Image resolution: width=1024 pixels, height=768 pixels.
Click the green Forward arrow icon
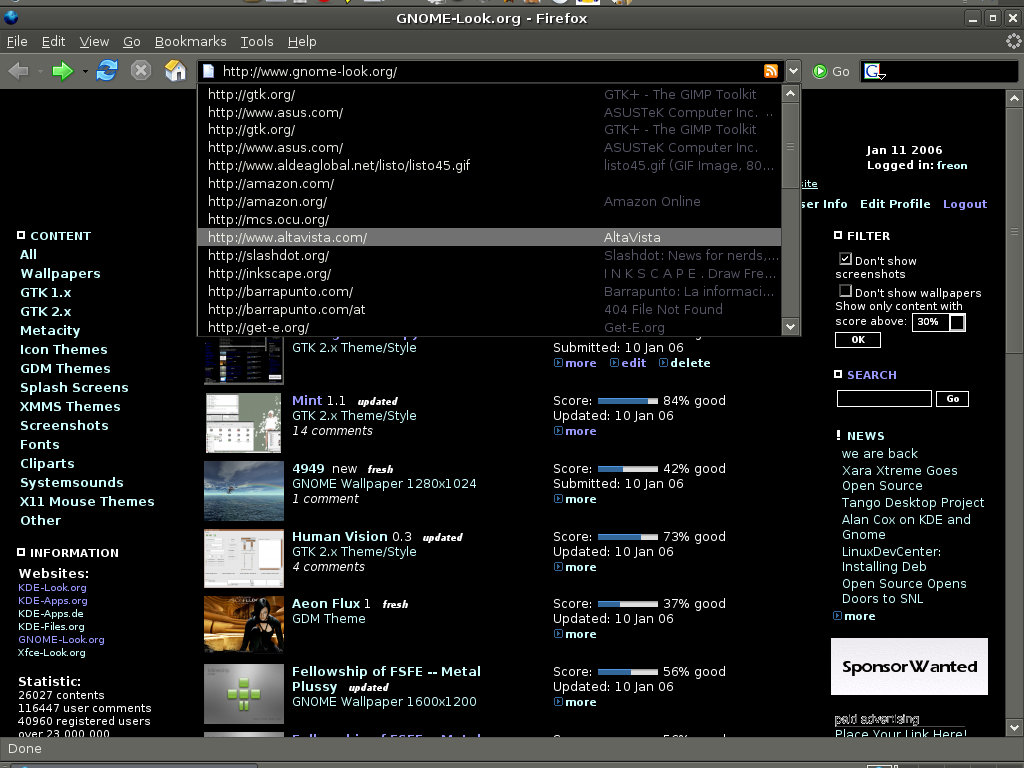pos(63,71)
